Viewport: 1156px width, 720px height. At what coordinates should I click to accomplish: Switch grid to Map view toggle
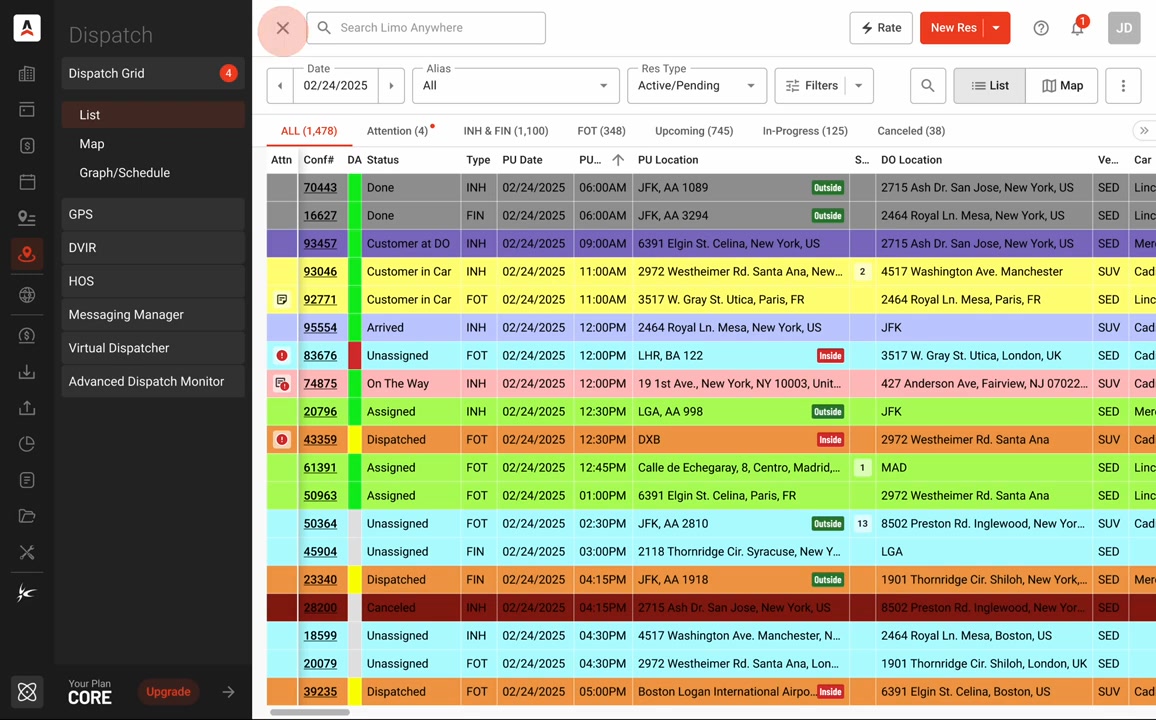1062,85
